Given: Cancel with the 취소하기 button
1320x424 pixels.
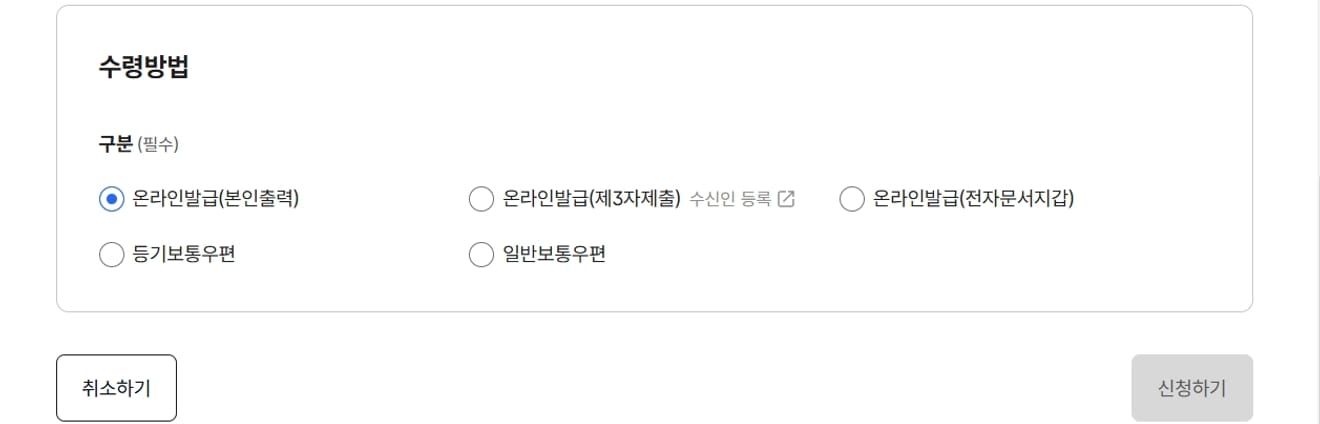Looking at the screenshot, I should [x=116, y=388].
